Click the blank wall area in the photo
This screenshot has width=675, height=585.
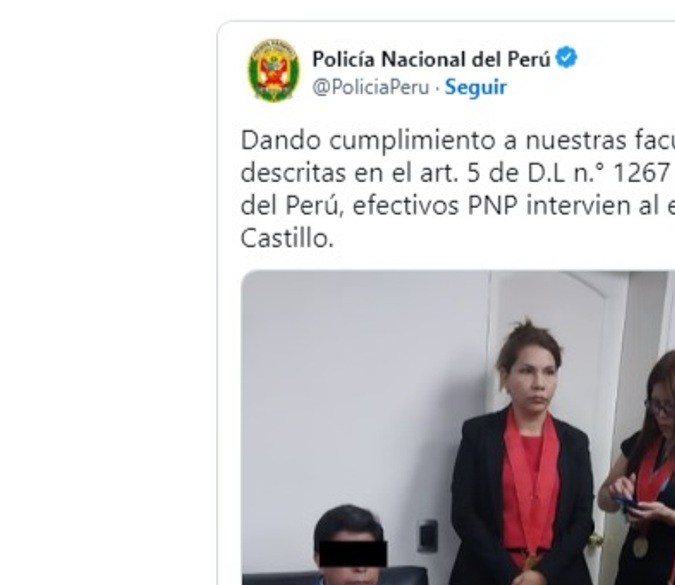point(366,387)
